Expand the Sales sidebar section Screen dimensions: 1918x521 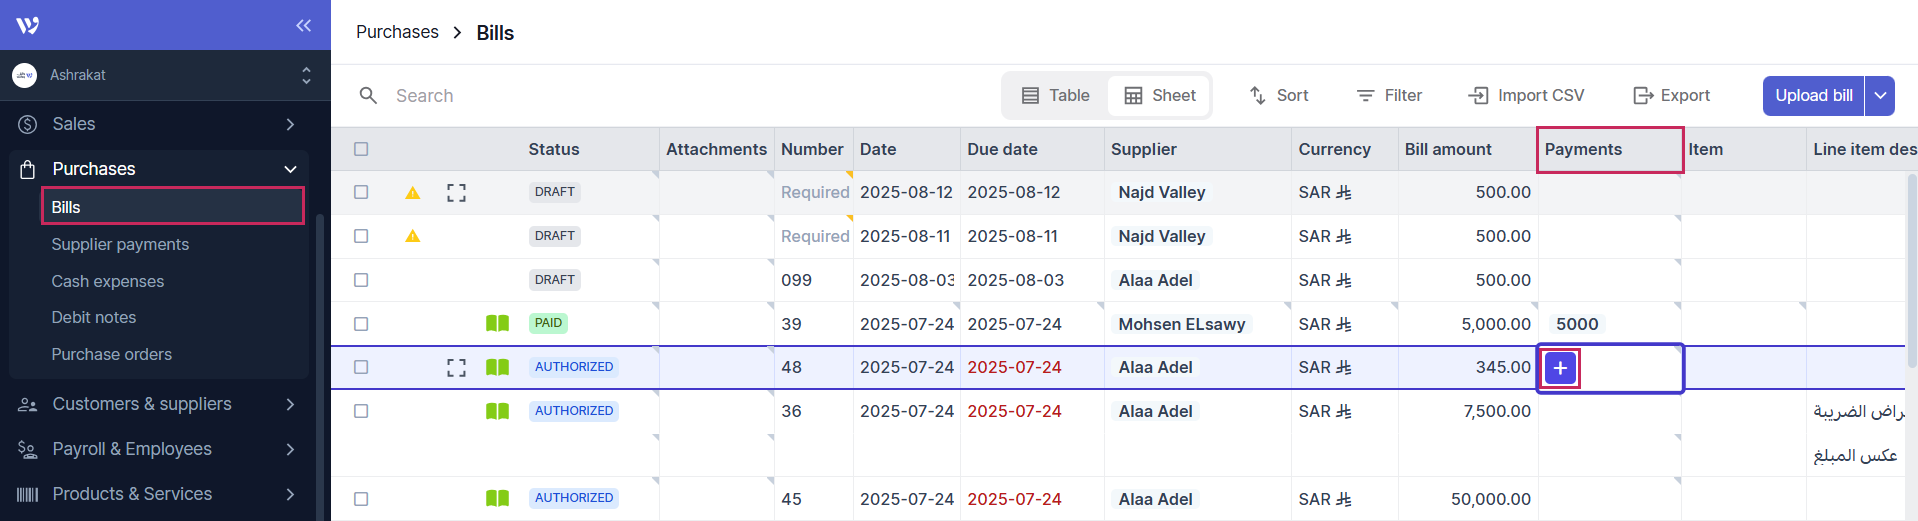pos(289,124)
